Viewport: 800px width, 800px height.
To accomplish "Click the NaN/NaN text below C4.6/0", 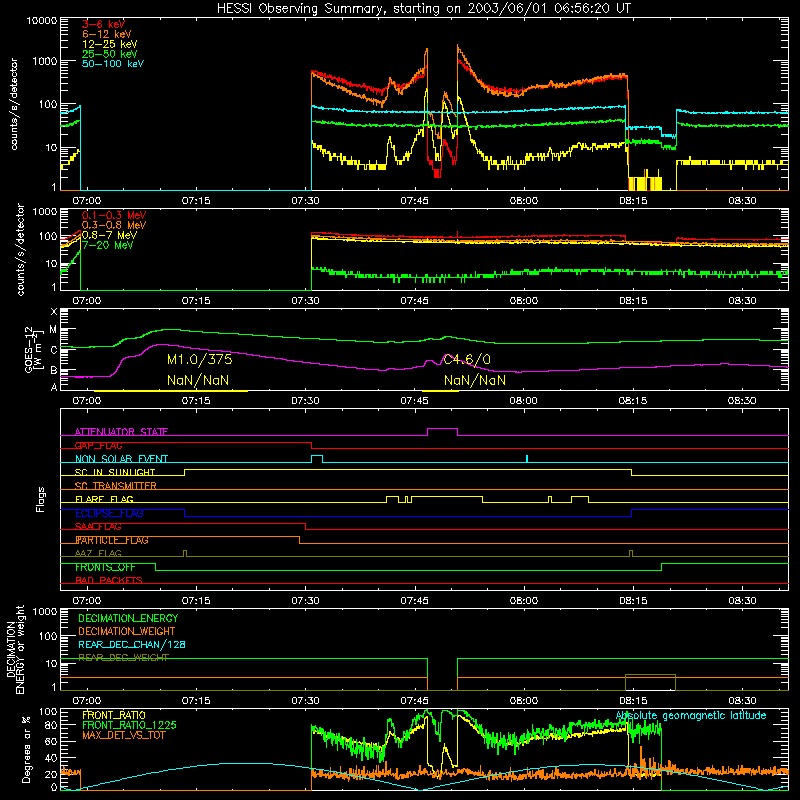I will 474,380.
